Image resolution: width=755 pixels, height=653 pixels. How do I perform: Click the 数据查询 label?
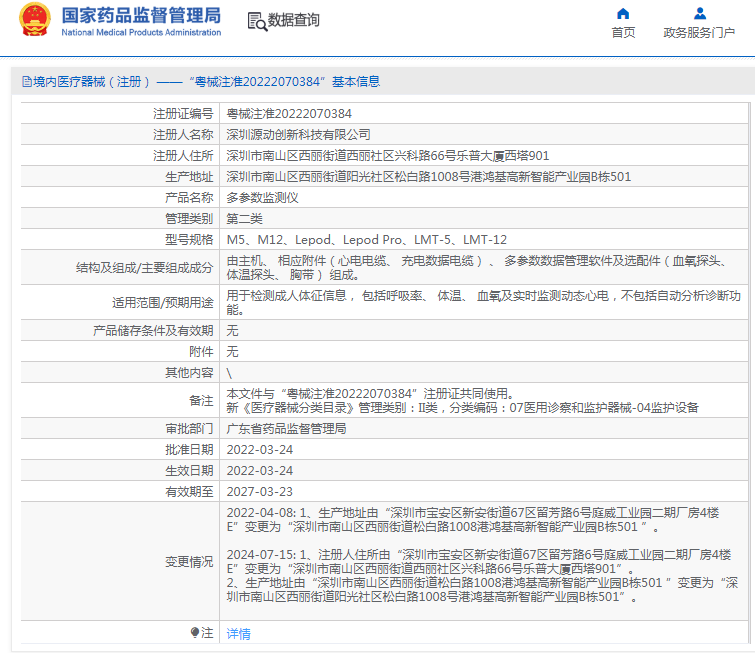click(x=294, y=20)
